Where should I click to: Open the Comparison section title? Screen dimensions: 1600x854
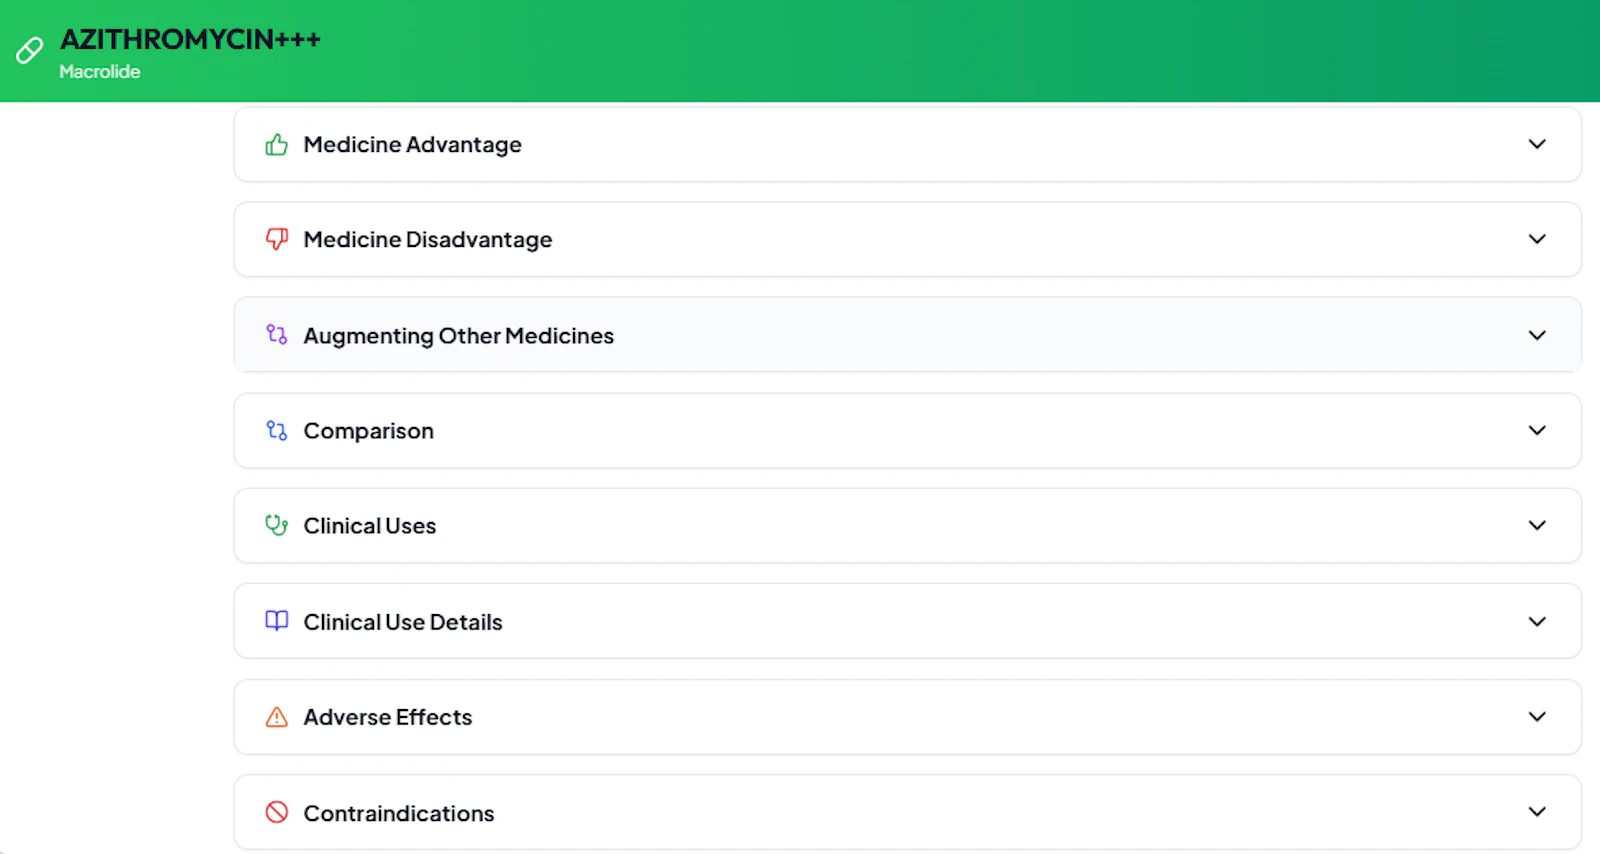pyautogui.click(x=369, y=431)
